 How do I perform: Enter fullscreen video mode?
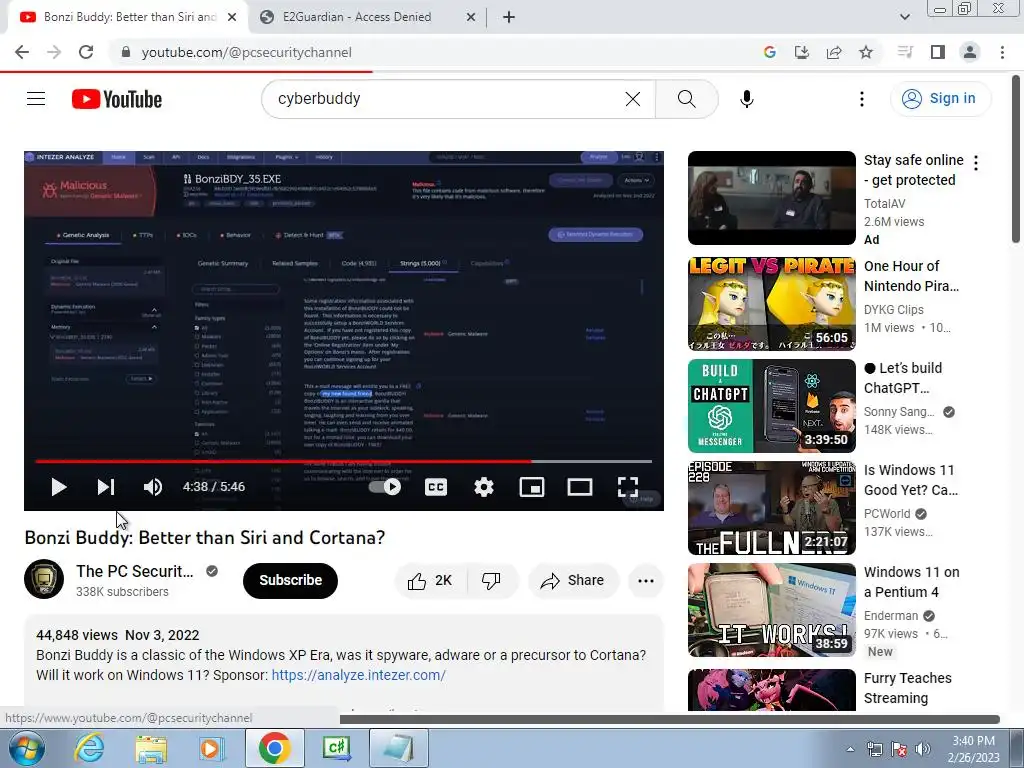coord(628,487)
